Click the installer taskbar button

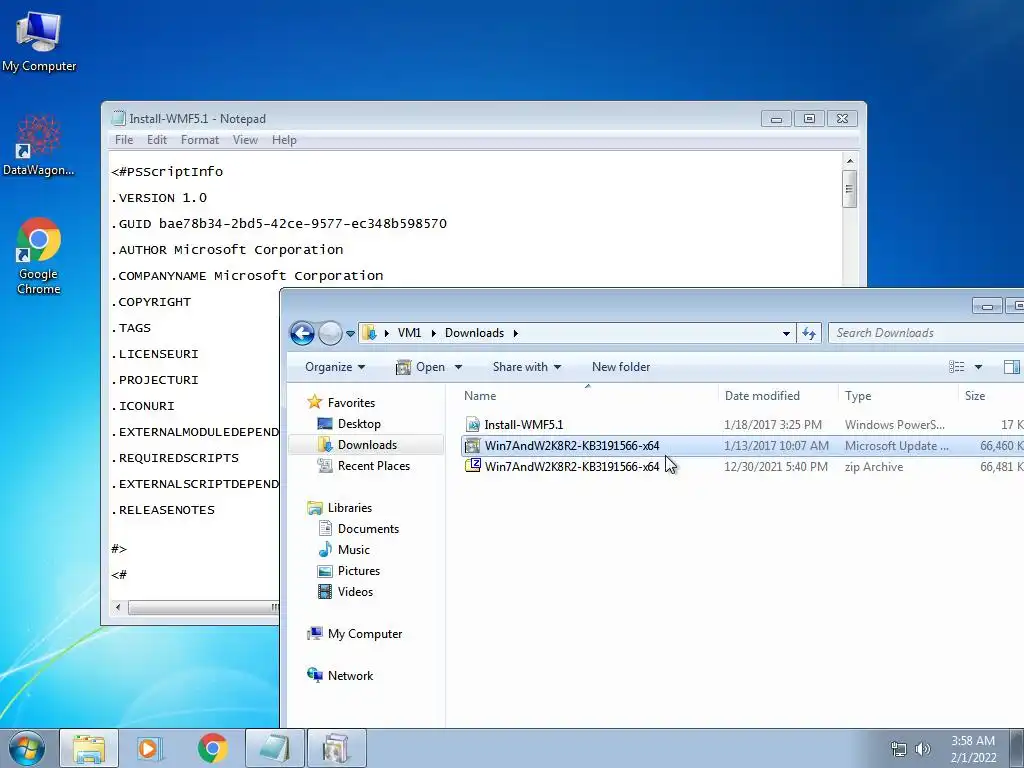click(337, 748)
